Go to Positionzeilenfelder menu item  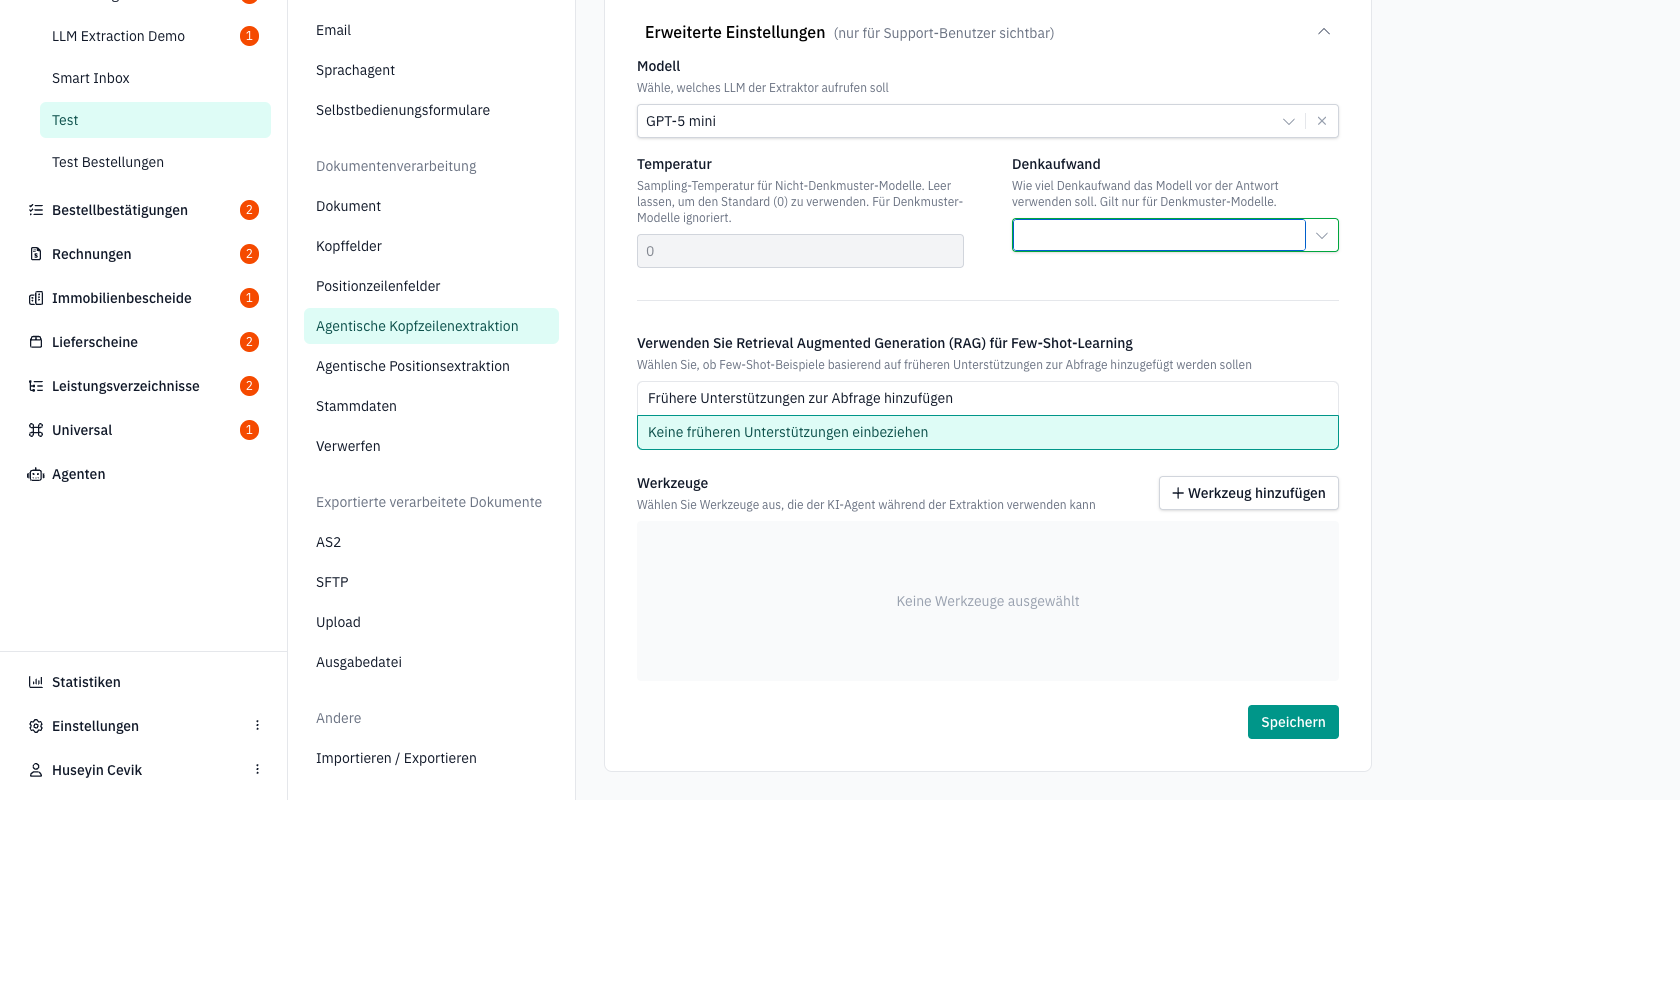click(378, 286)
